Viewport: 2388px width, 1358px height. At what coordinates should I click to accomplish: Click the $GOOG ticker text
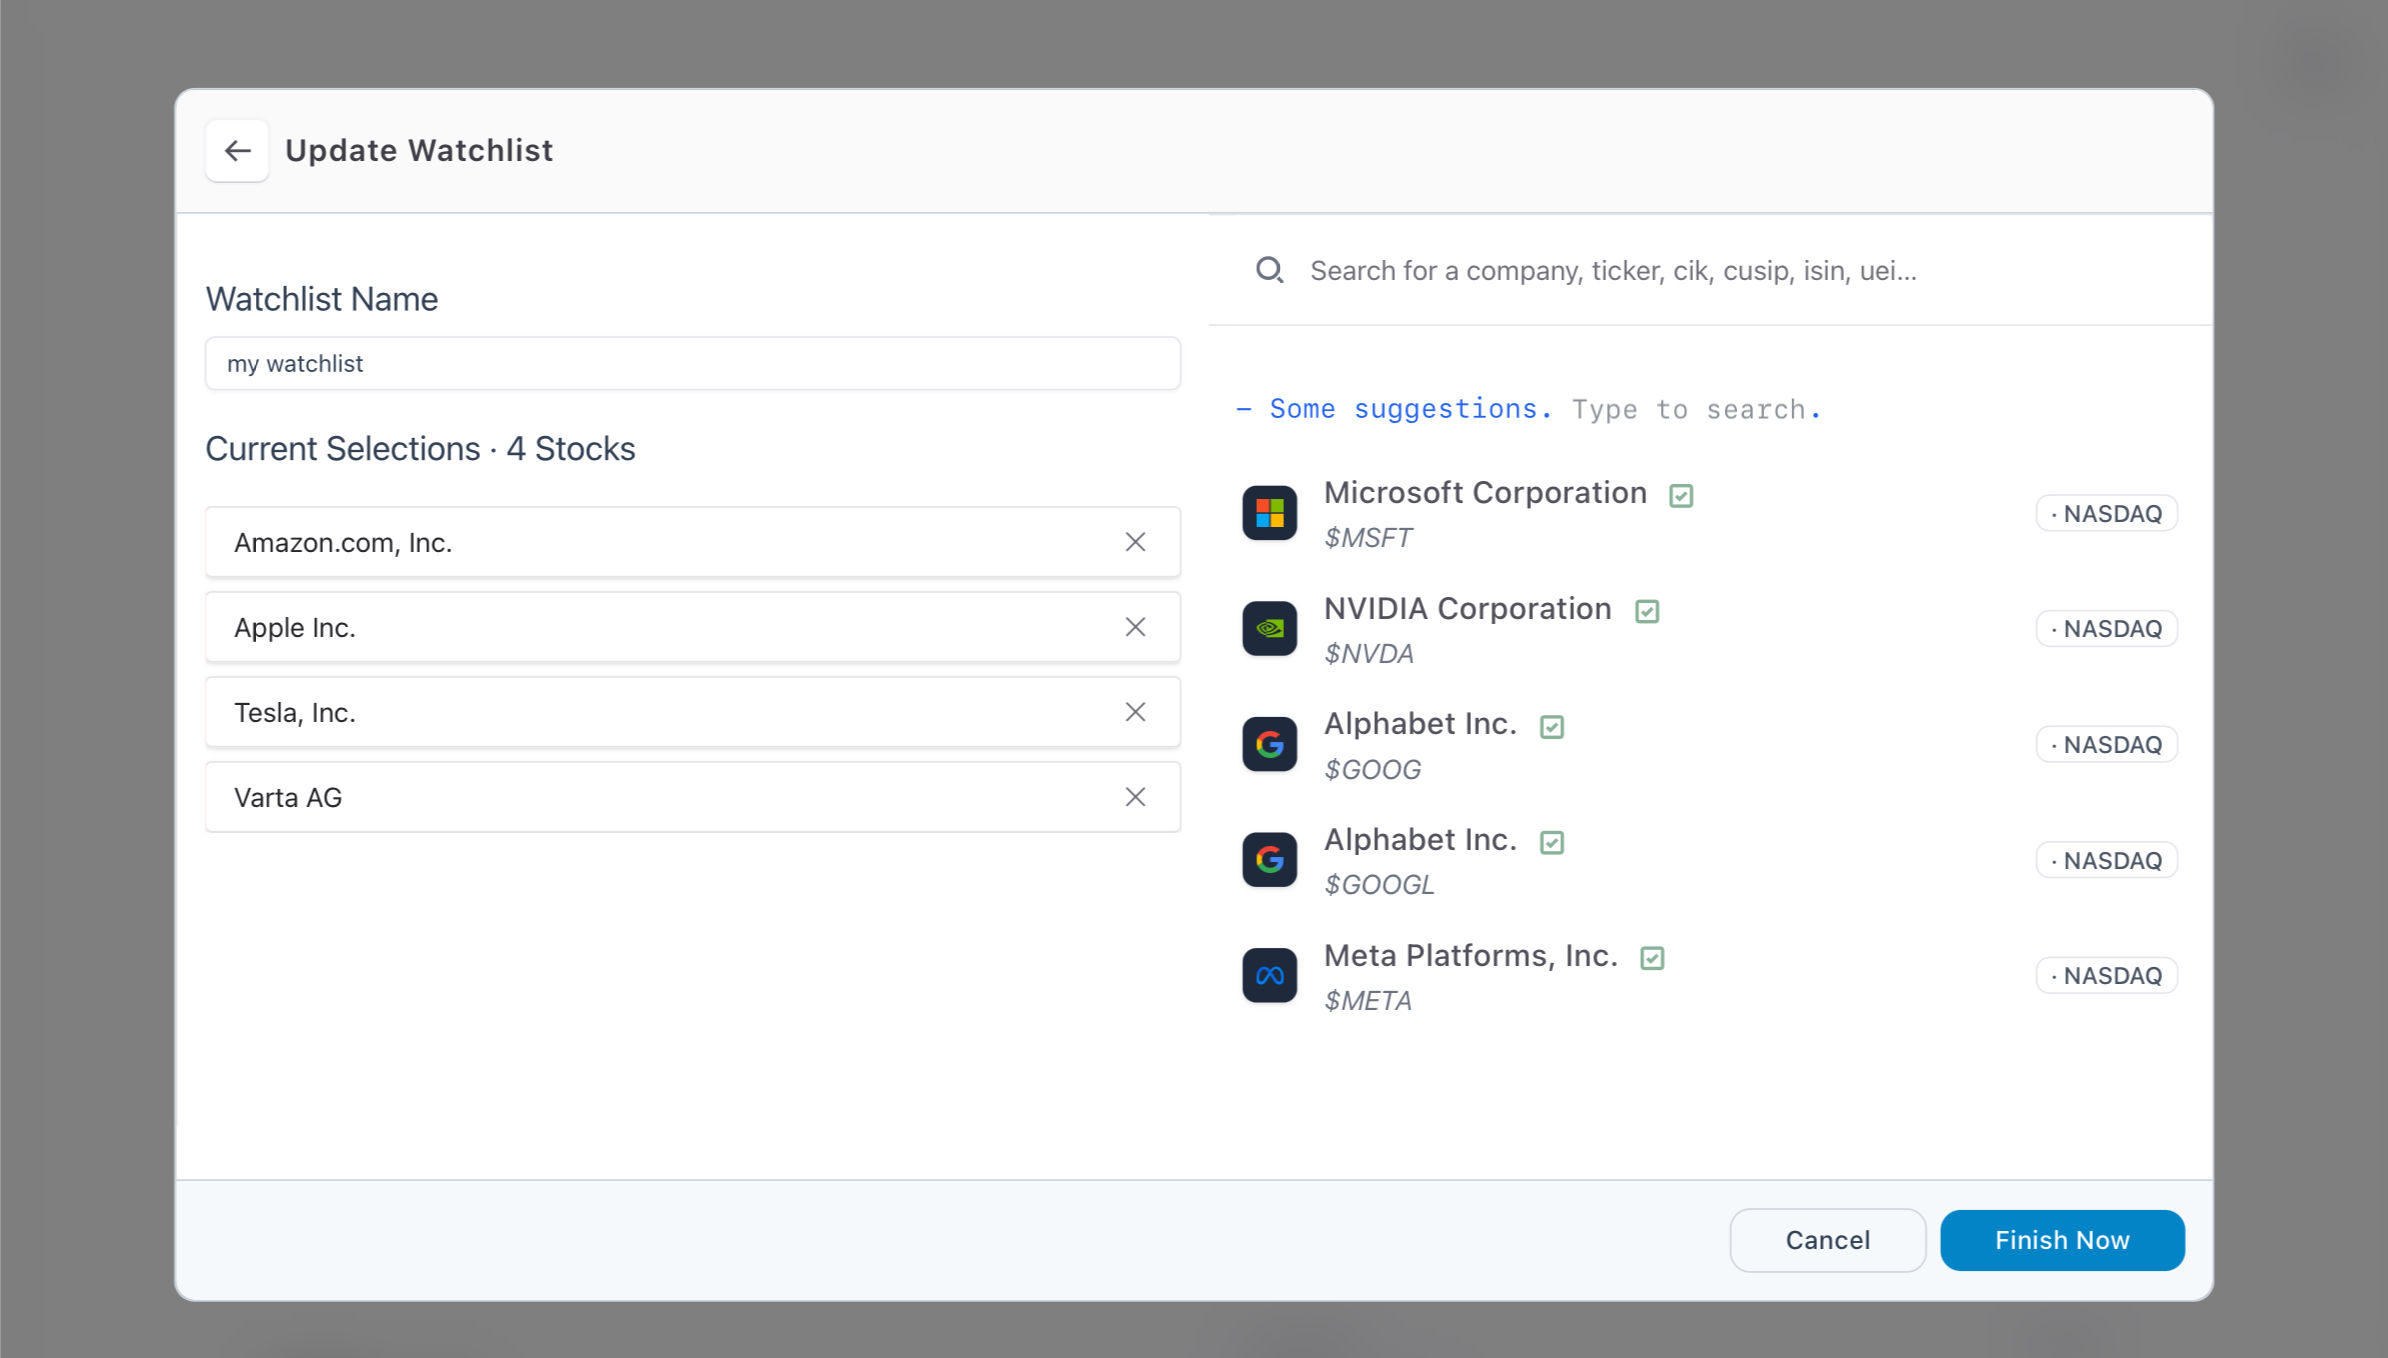tap(1372, 769)
